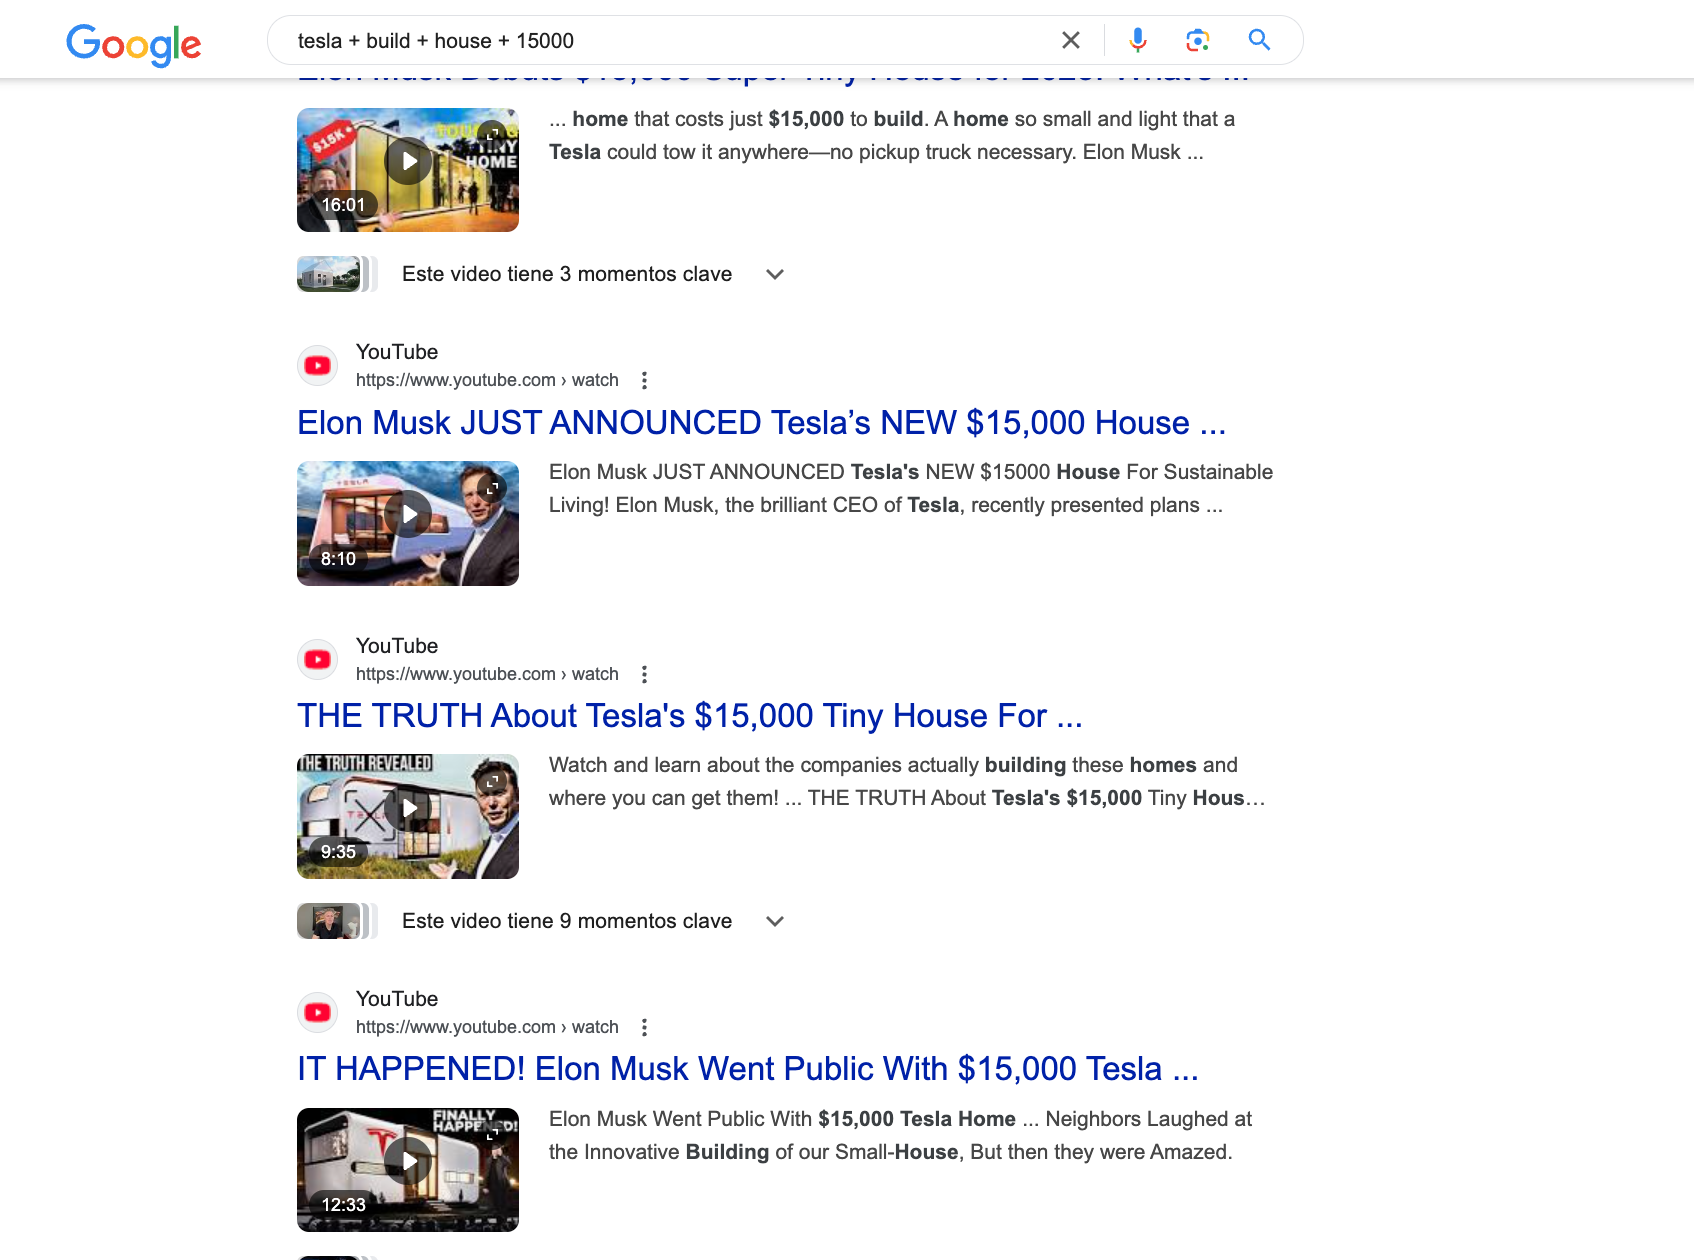Screen dimensions: 1694x1260
Task: Open 'Elon Musk JUST ANNOUNCED Tesla's NEW' link
Action: click(761, 423)
